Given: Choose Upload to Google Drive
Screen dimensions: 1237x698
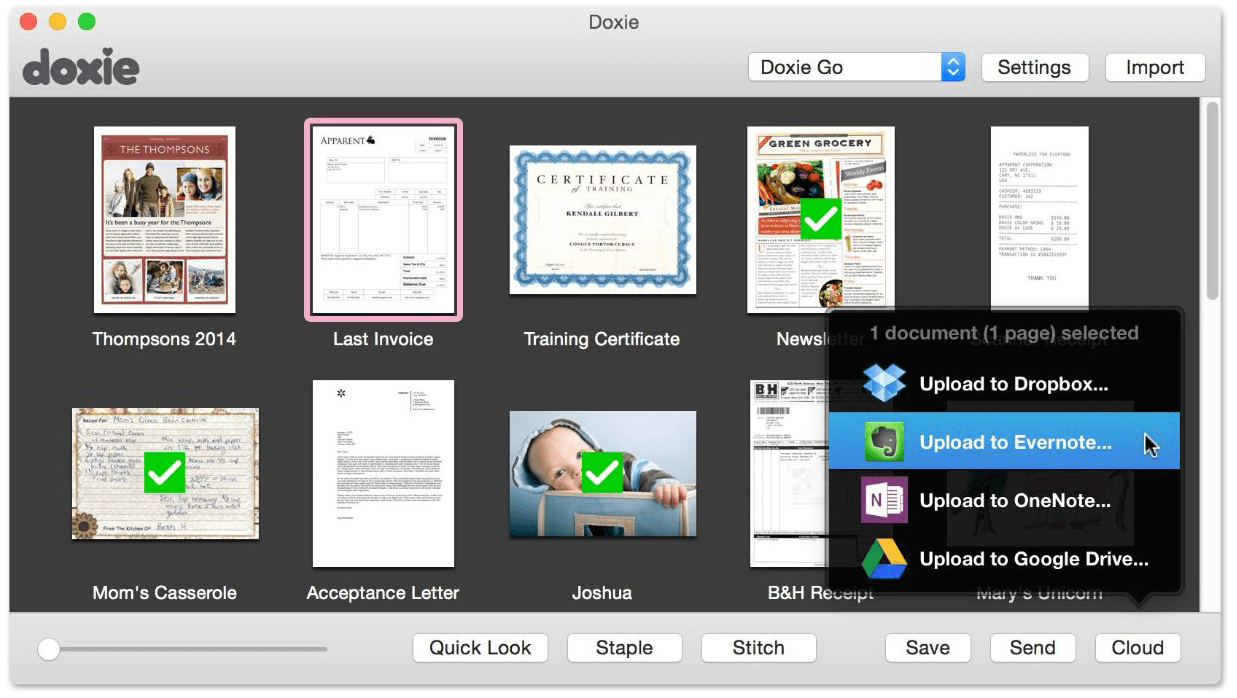Looking at the screenshot, I should (1004, 559).
